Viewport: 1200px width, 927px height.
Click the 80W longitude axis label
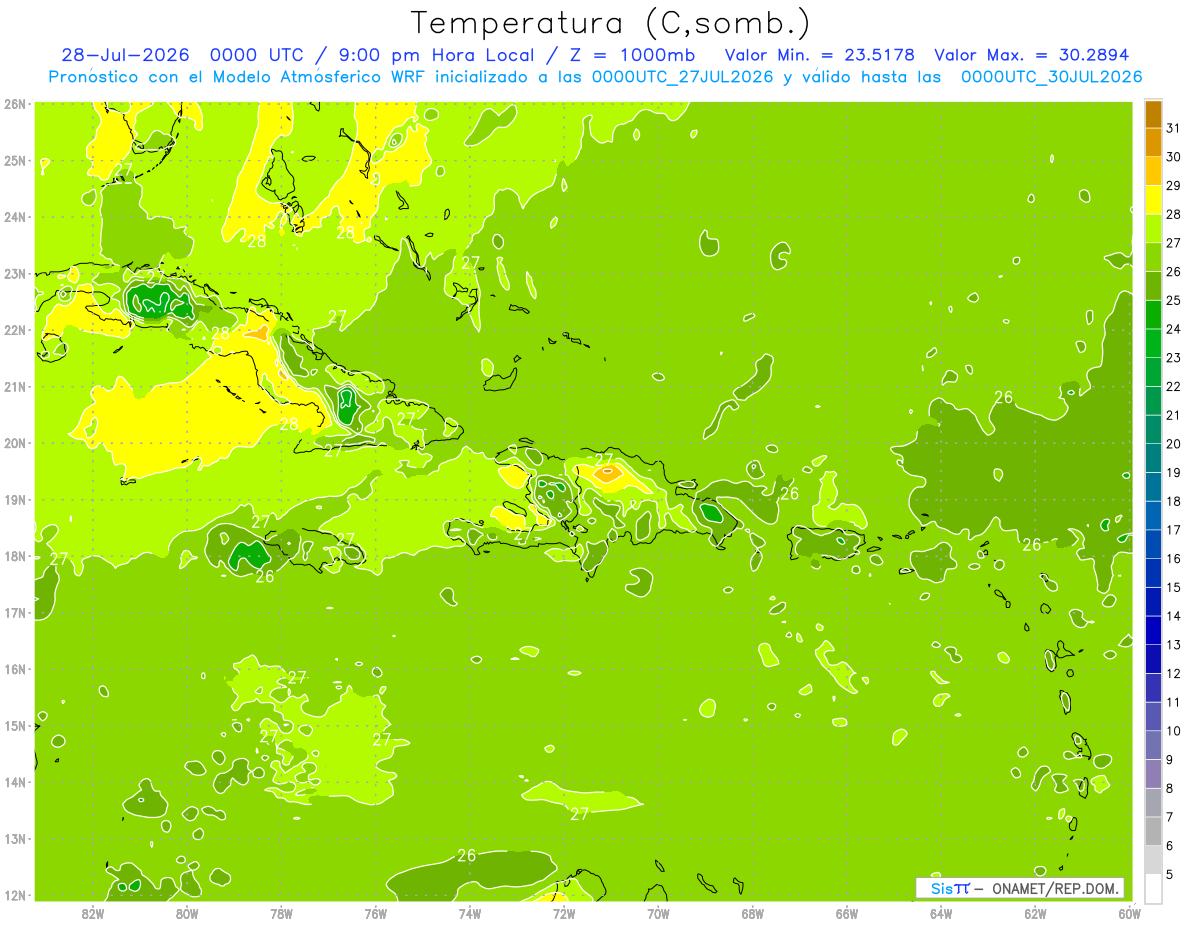[186, 913]
